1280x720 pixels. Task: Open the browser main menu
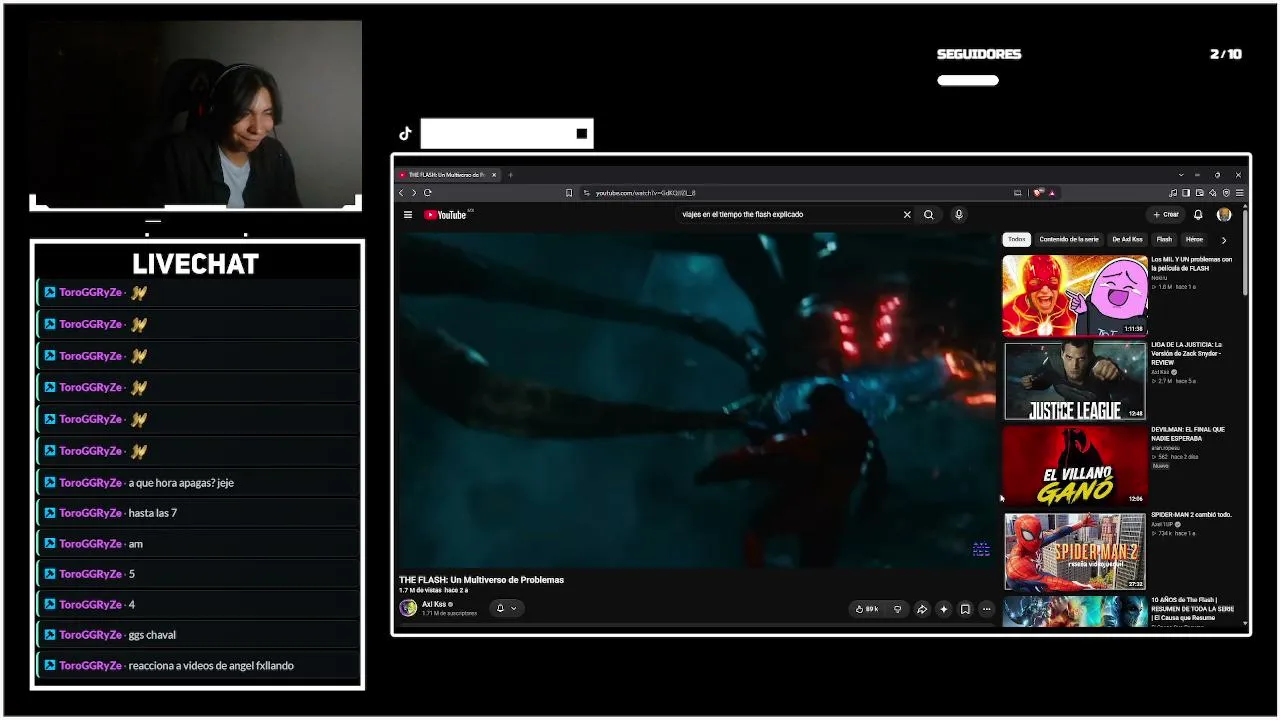coord(1240,193)
